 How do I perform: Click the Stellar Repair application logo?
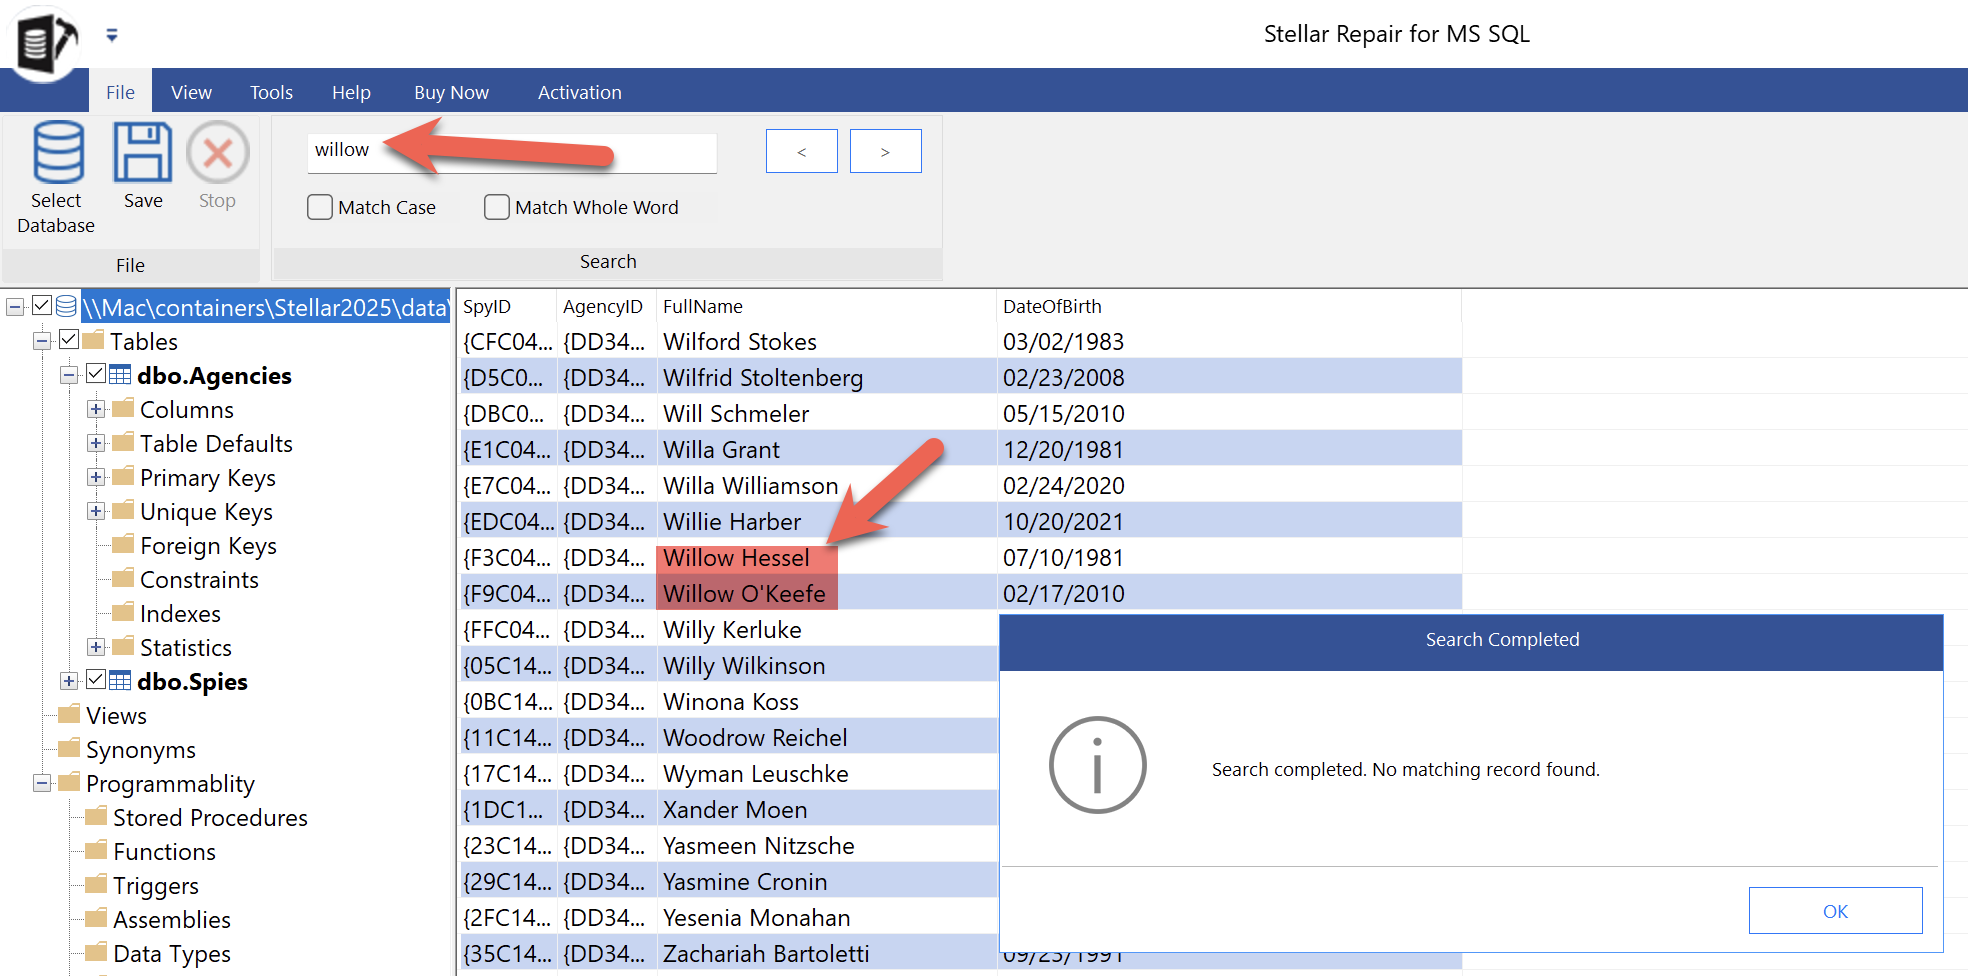coord(45,42)
